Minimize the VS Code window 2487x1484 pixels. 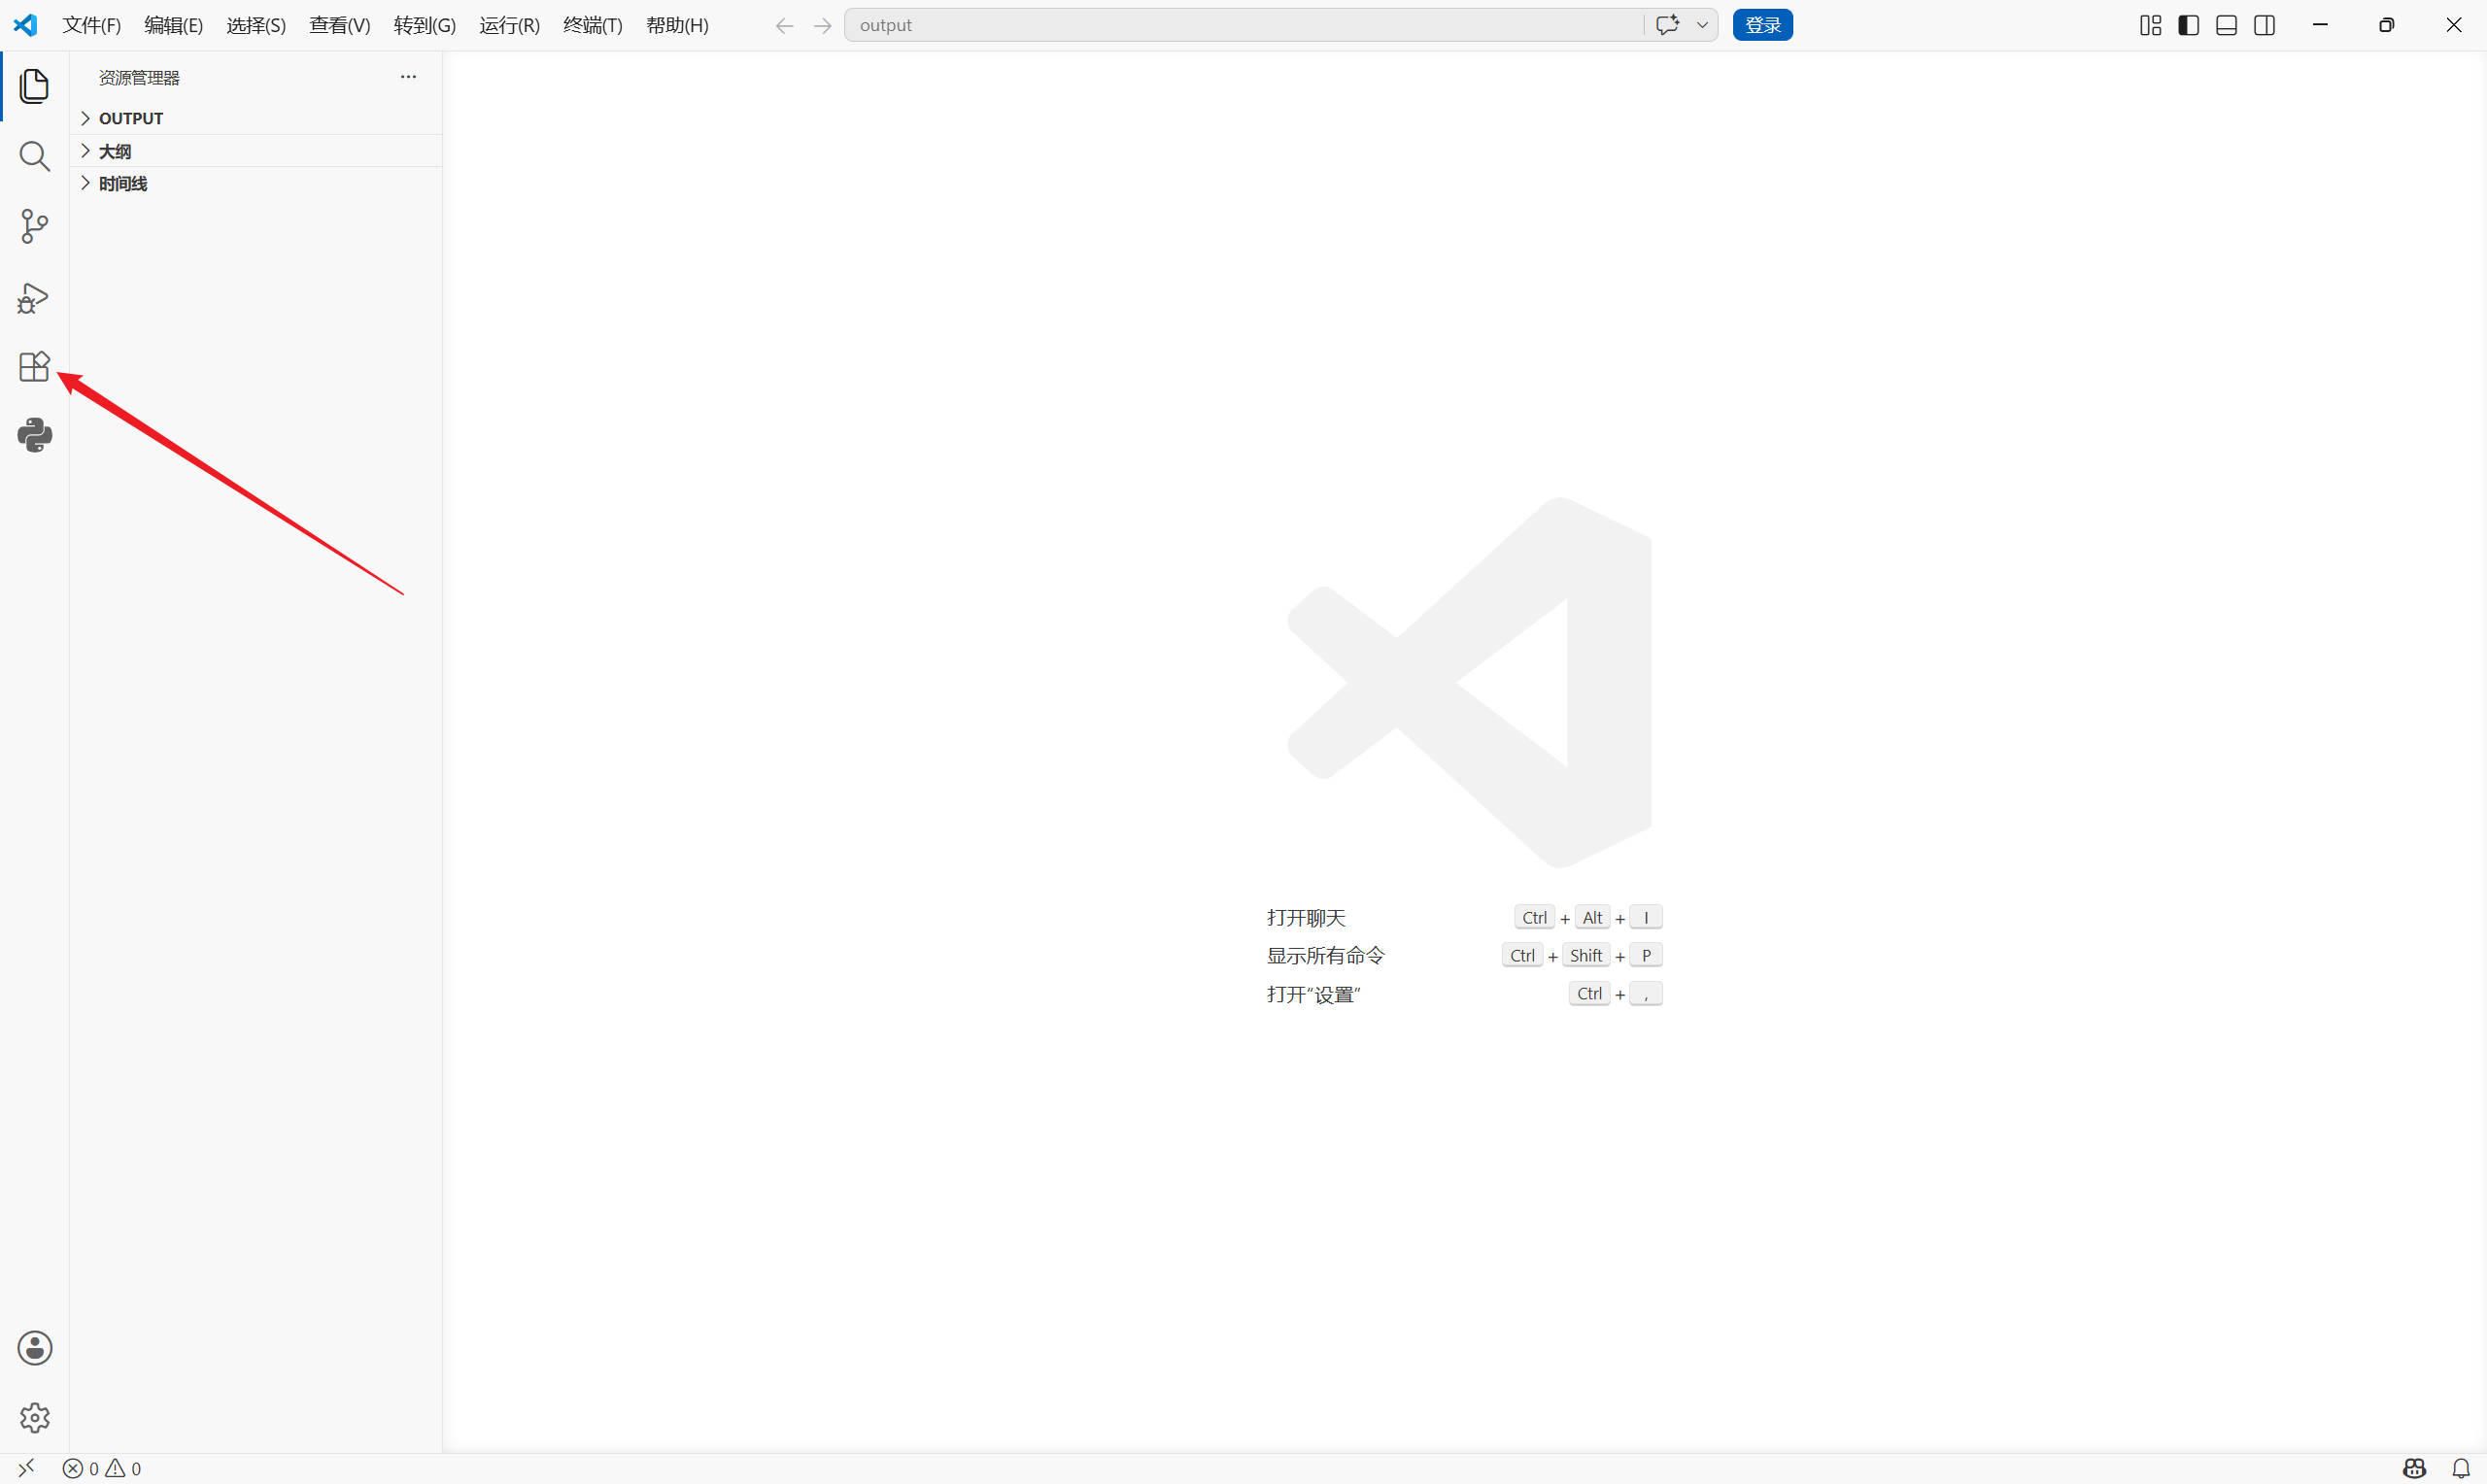2320,25
